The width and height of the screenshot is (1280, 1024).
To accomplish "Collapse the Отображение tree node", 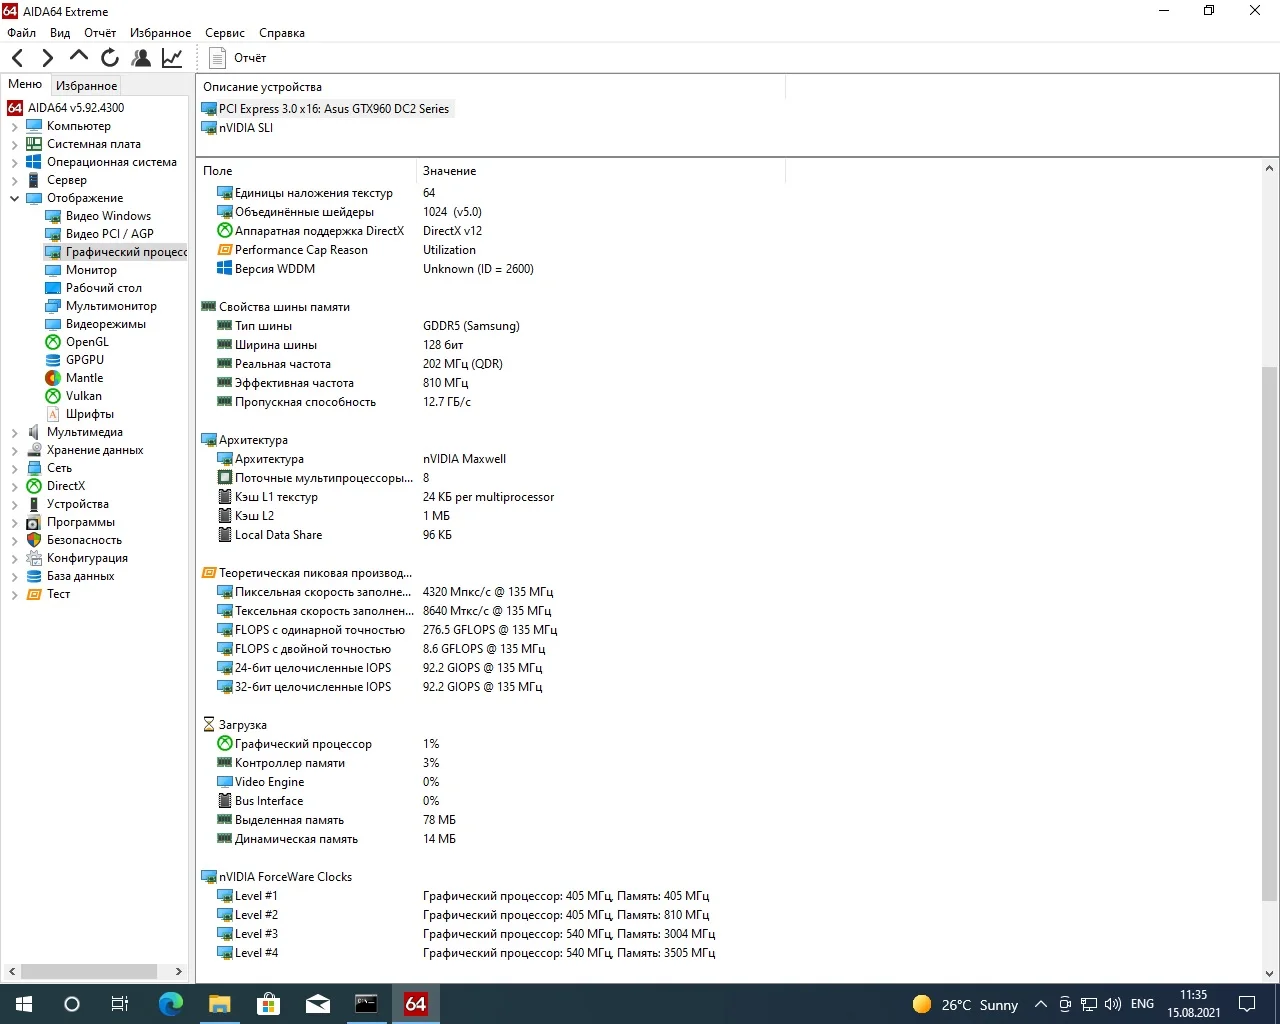I will click(x=14, y=199).
